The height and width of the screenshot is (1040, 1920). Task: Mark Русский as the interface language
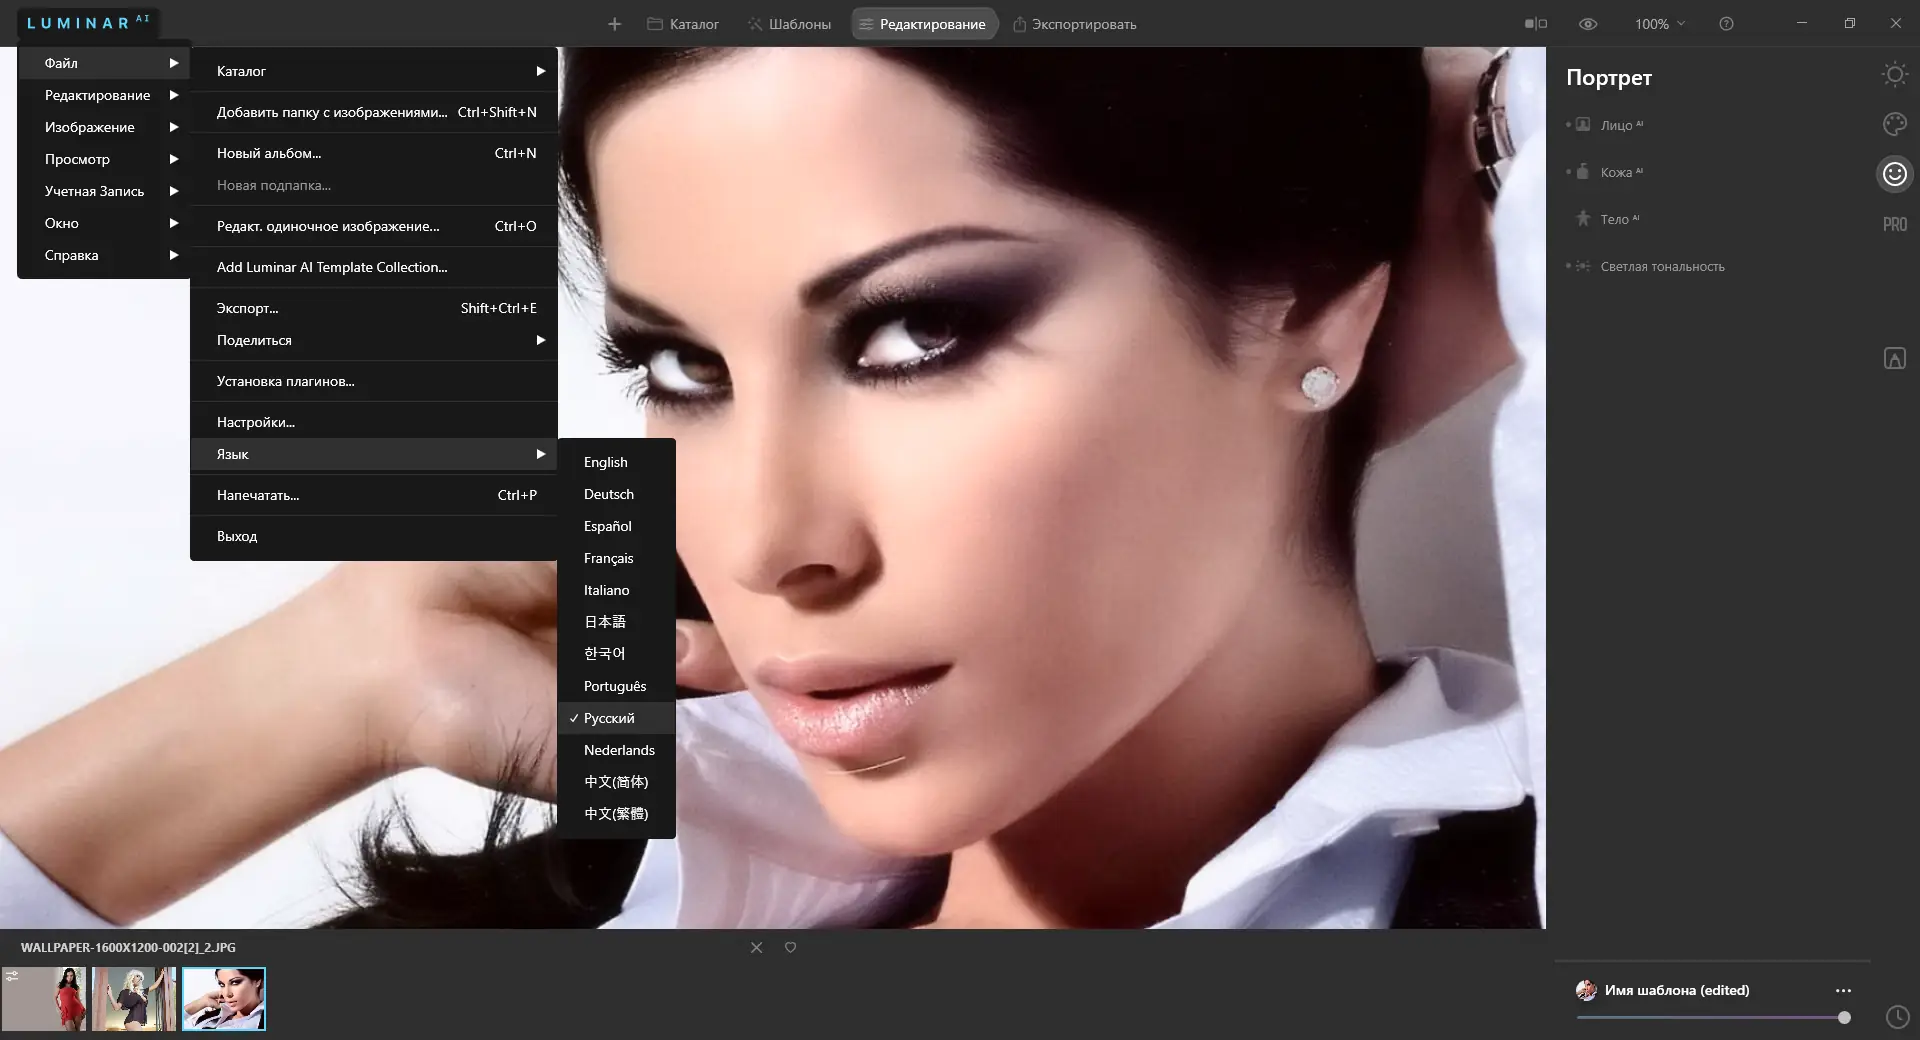pos(608,718)
